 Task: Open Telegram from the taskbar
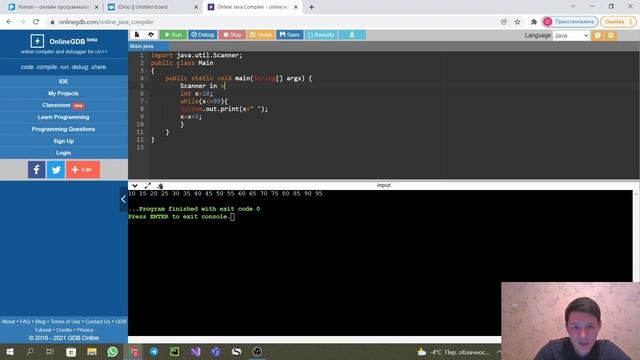point(154,351)
